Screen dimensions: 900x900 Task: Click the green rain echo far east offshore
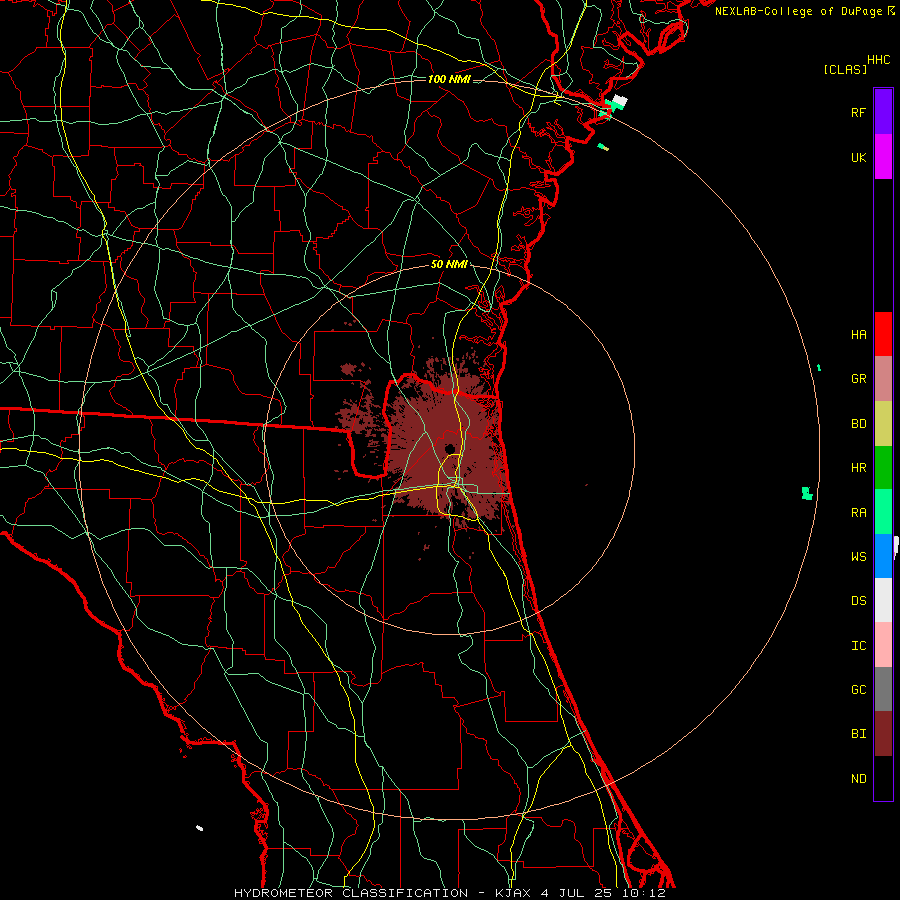coord(806,493)
